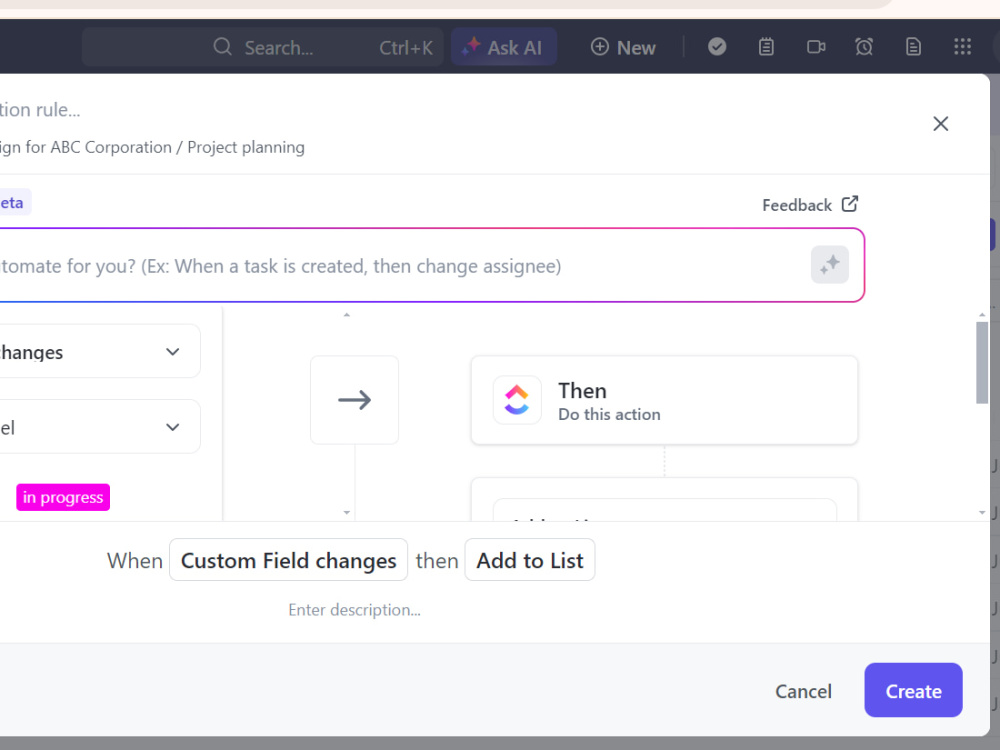This screenshot has height=750, width=1000.
Task: Click the search magnifier icon
Action: pos(222,47)
